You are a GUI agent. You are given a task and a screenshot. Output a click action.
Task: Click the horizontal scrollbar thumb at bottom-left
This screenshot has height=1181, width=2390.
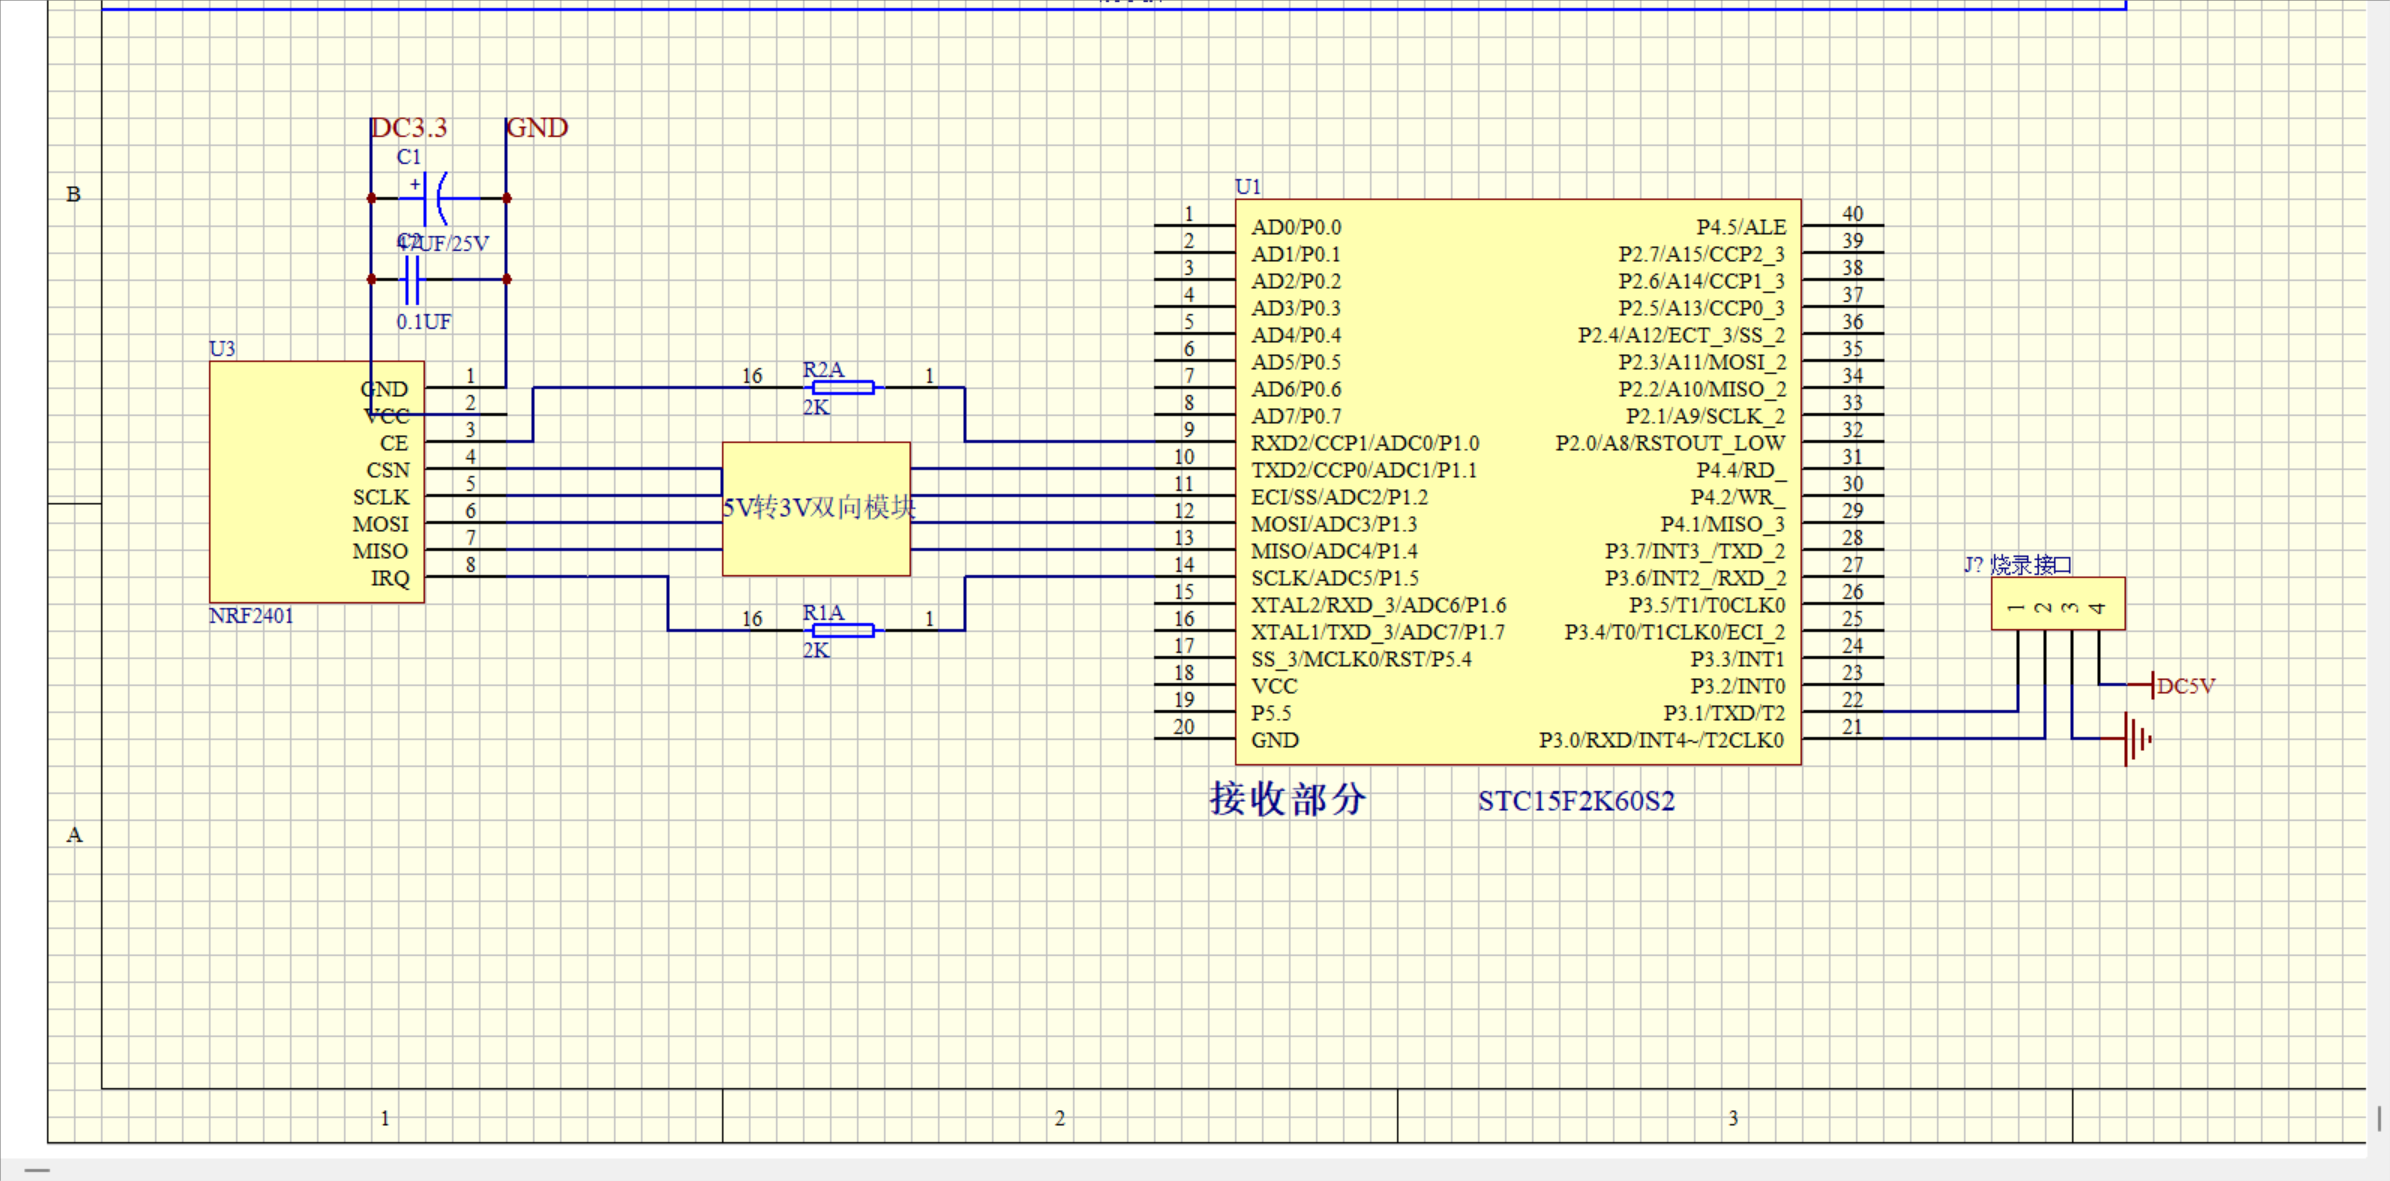(x=37, y=1170)
